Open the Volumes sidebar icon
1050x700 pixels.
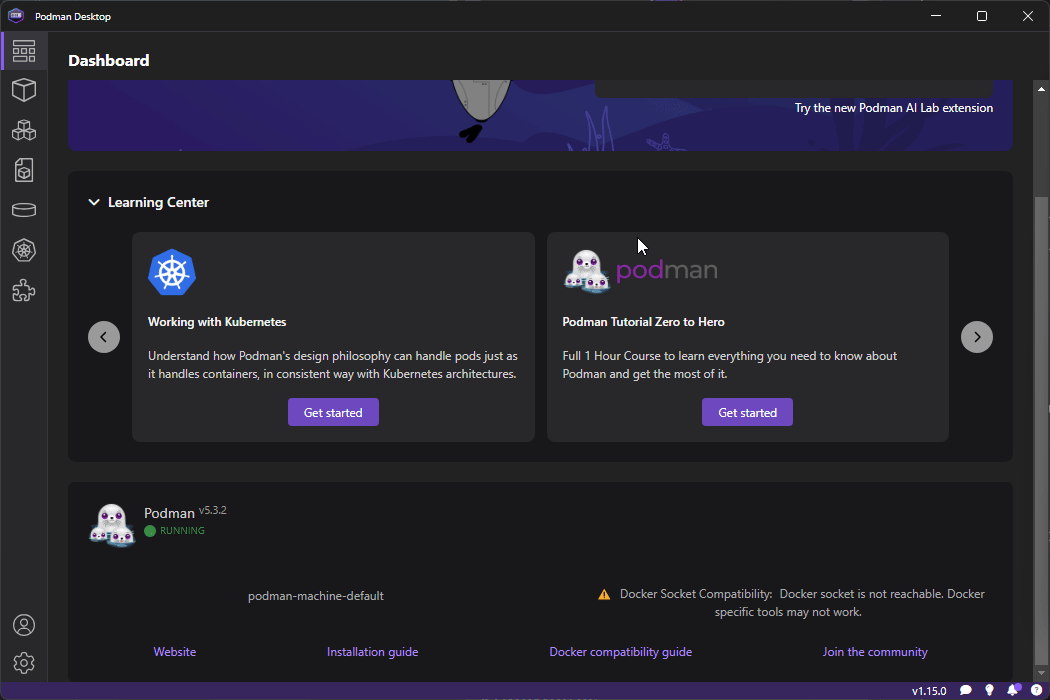point(24,210)
